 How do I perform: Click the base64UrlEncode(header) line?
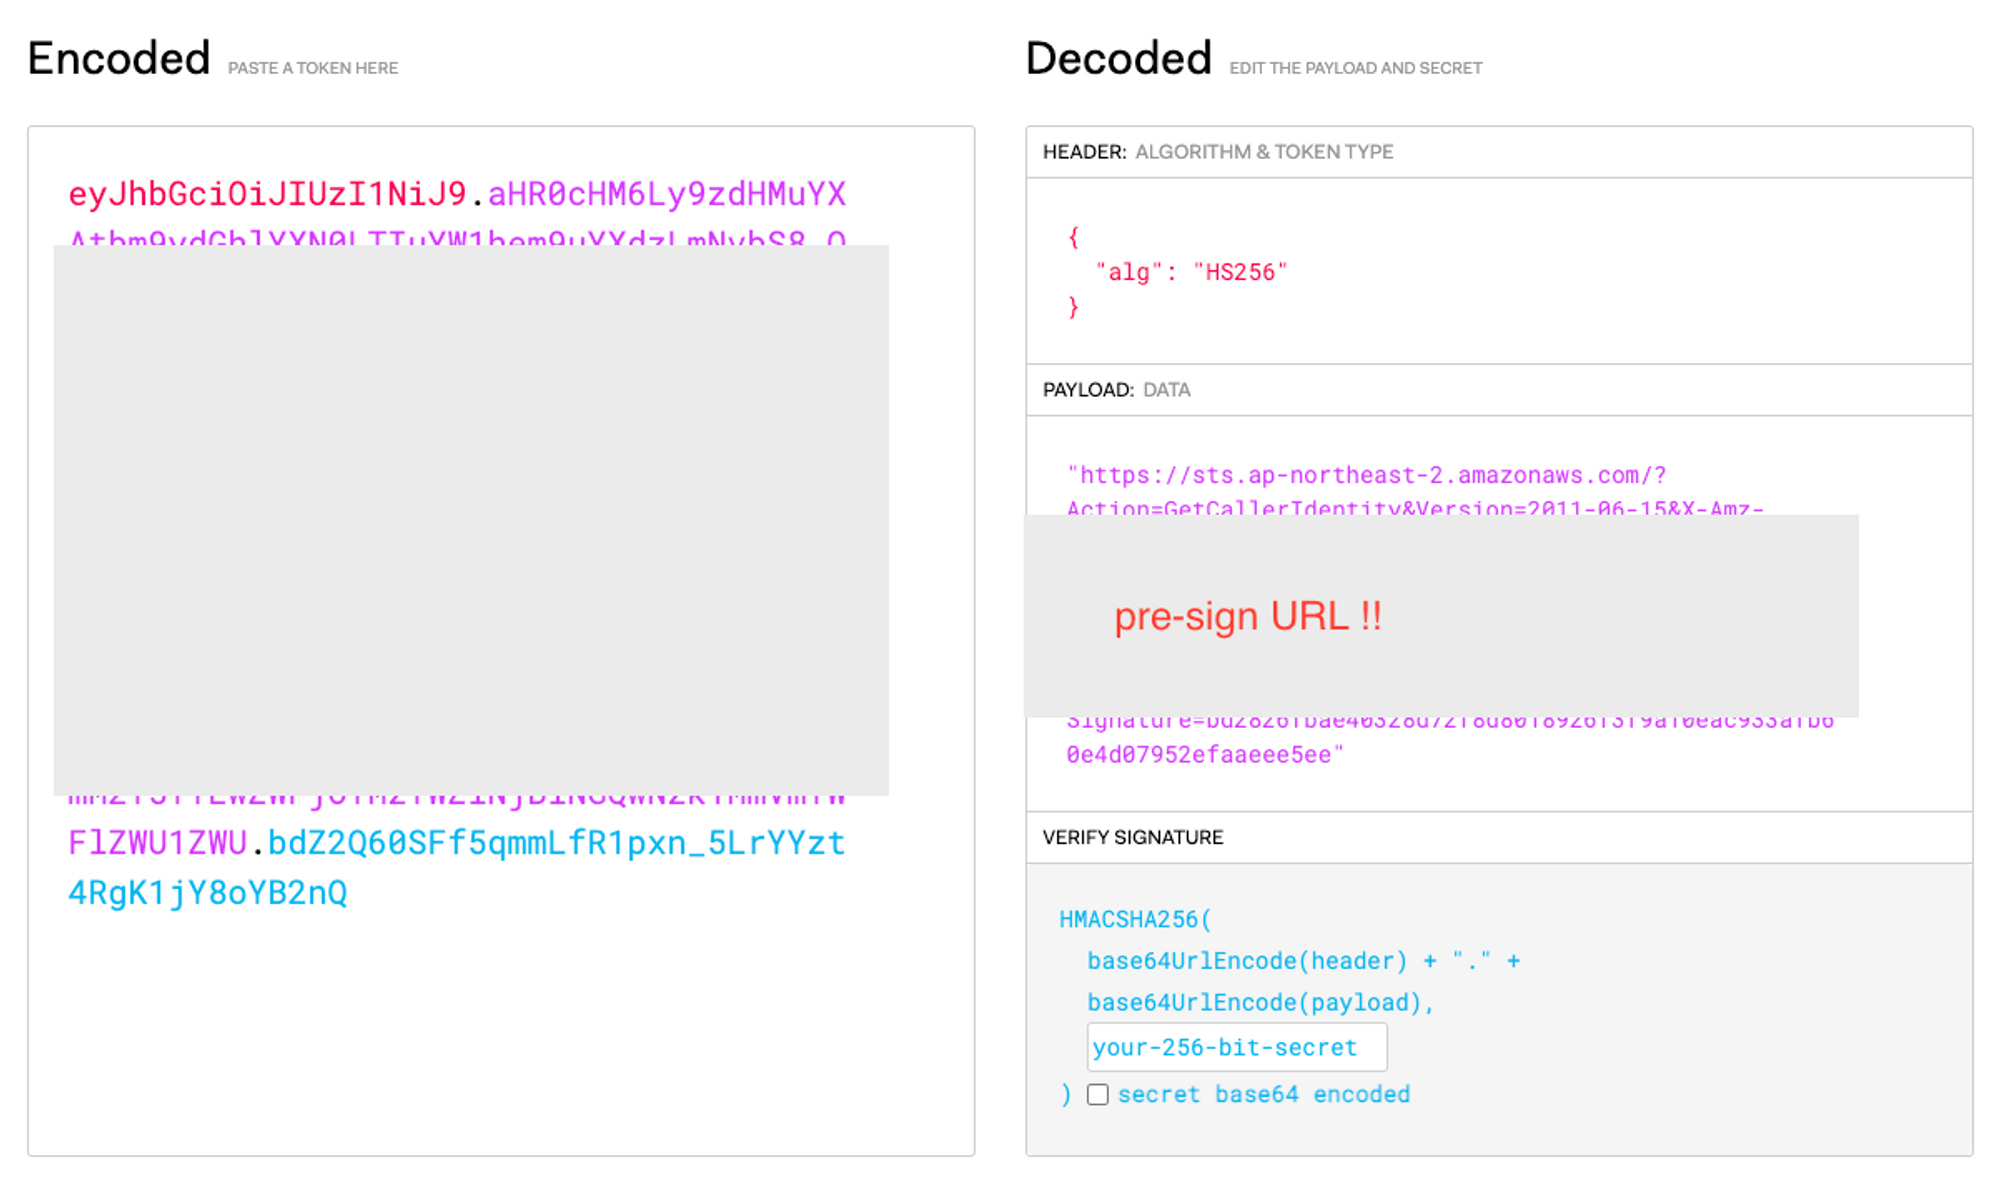click(x=1247, y=961)
